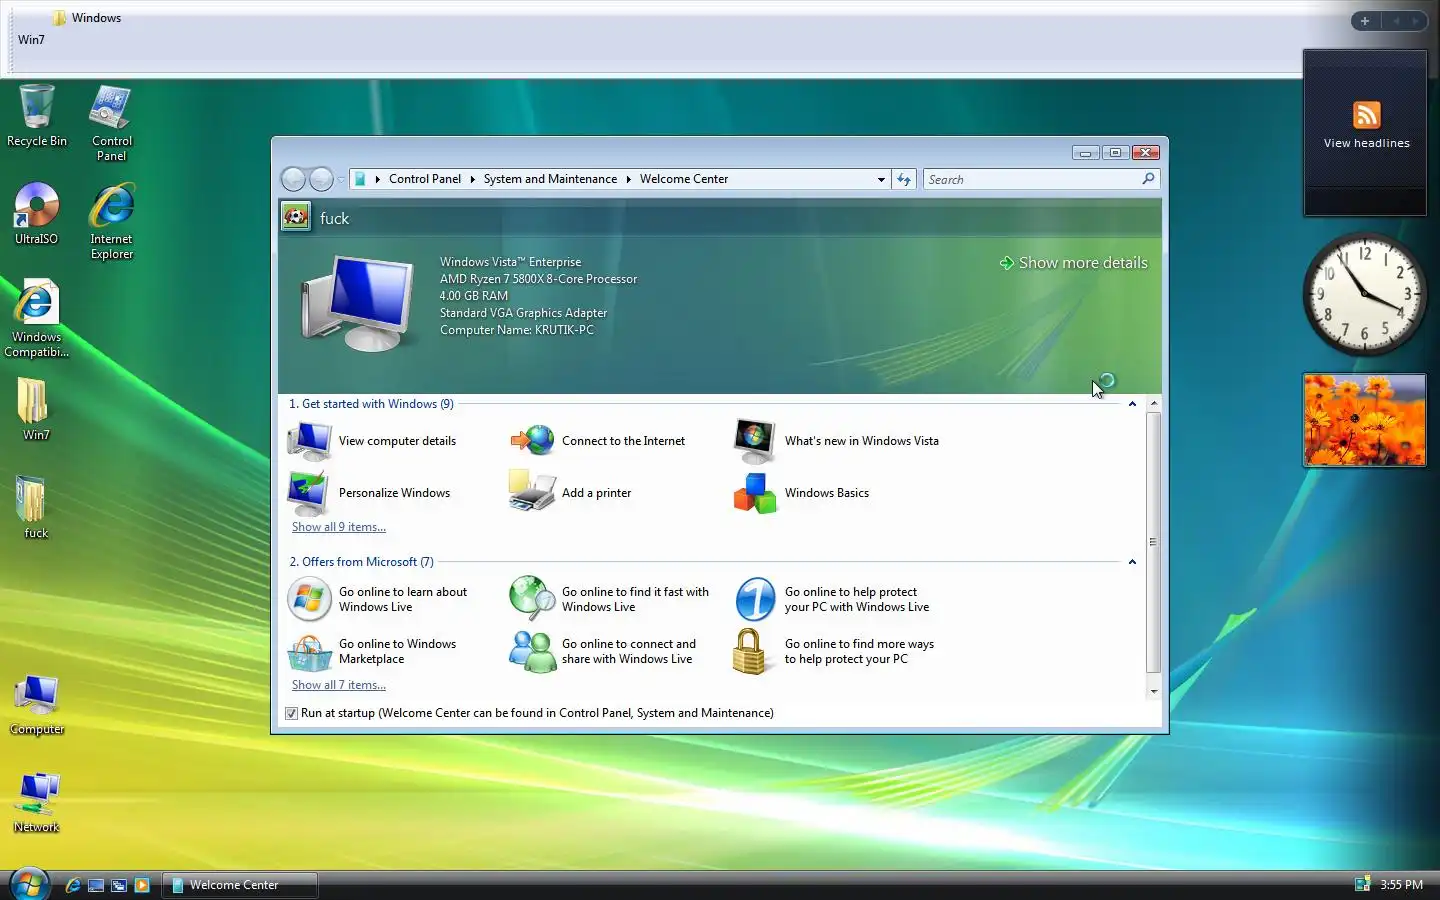Click Welcome Center taskbar button
This screenshot has width=1440, height=900.
tap(240, 885)
